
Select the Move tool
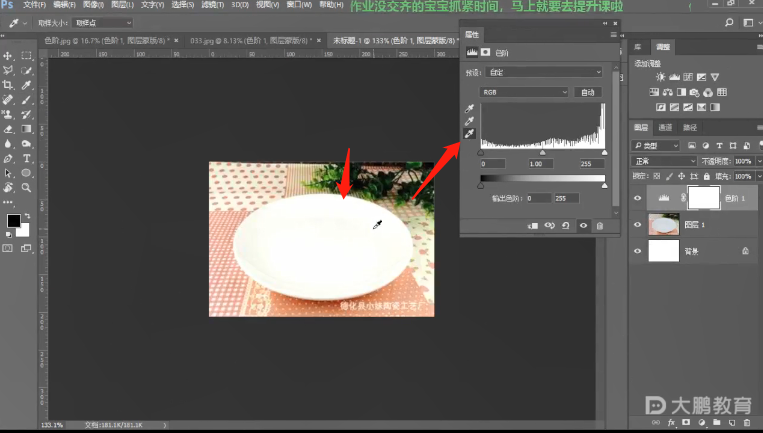point(8,55)
